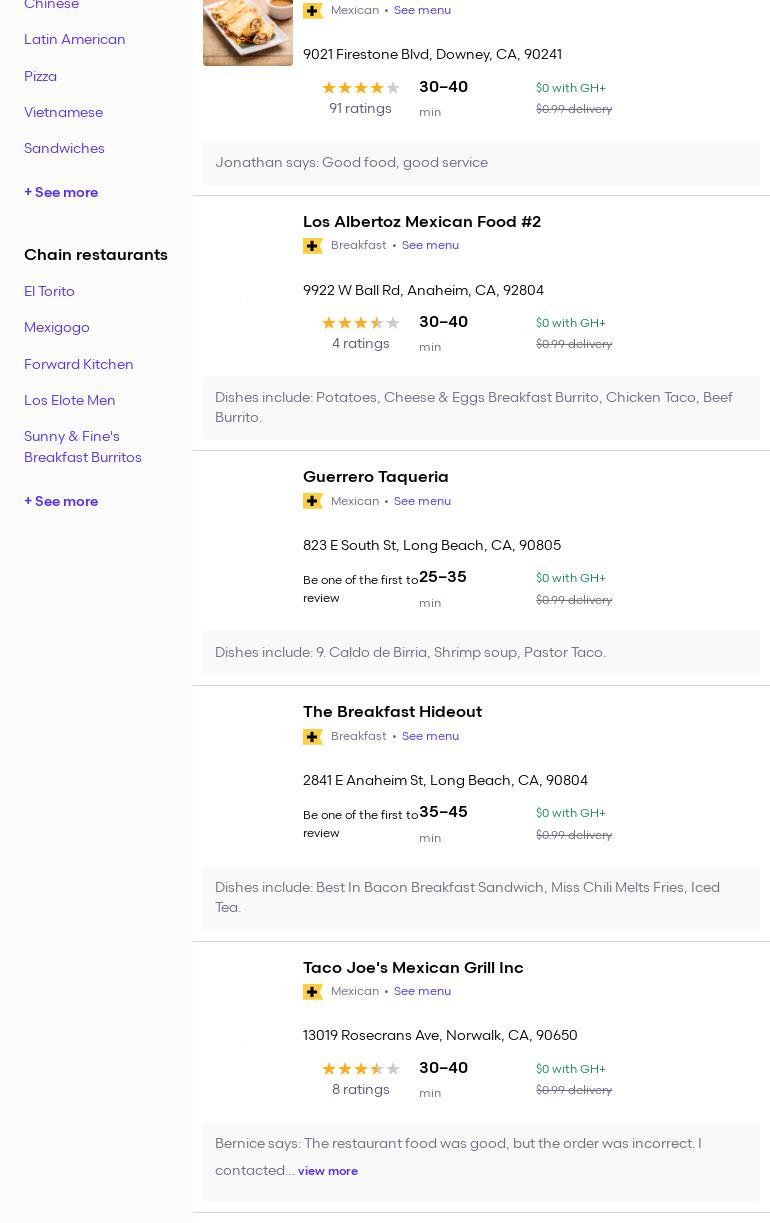
Task: Open Sunny & Fine's Breakfast Burritos
Action: click(x=82, y=447)
